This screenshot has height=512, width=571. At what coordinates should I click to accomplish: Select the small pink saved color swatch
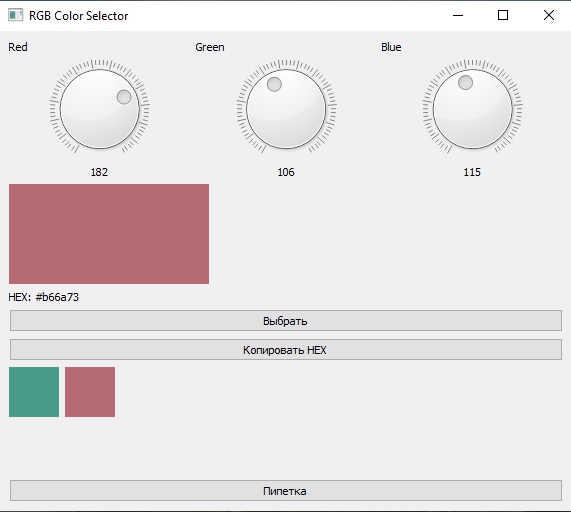pyautogui.click(x=90, y=392)
